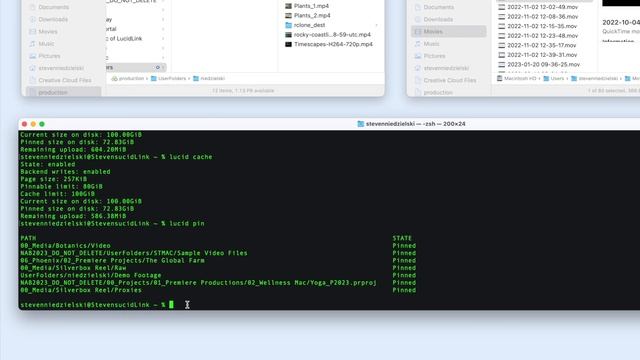Click Terminal prompt at green cursor
The image size is (640, 360).
click(171, 305)
